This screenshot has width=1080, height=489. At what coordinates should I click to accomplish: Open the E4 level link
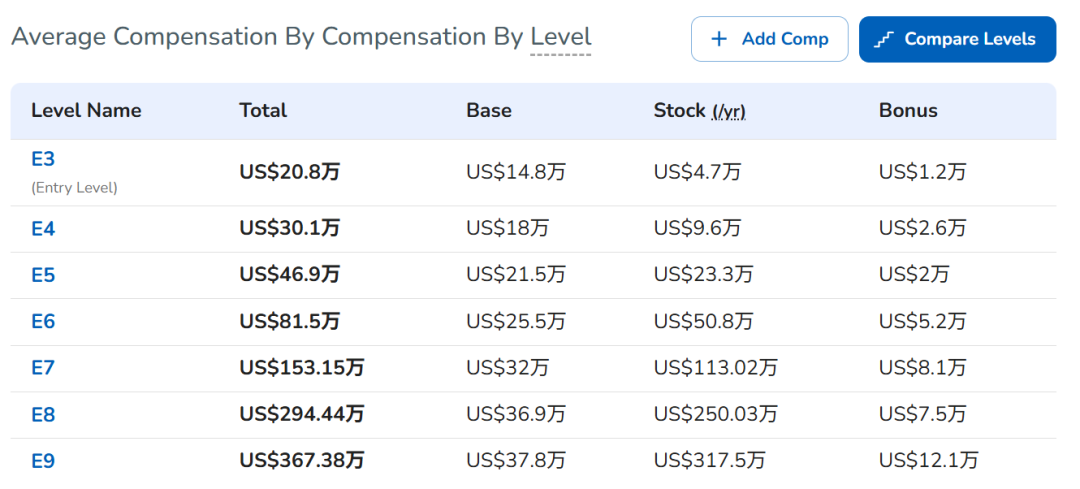(43, 229)
